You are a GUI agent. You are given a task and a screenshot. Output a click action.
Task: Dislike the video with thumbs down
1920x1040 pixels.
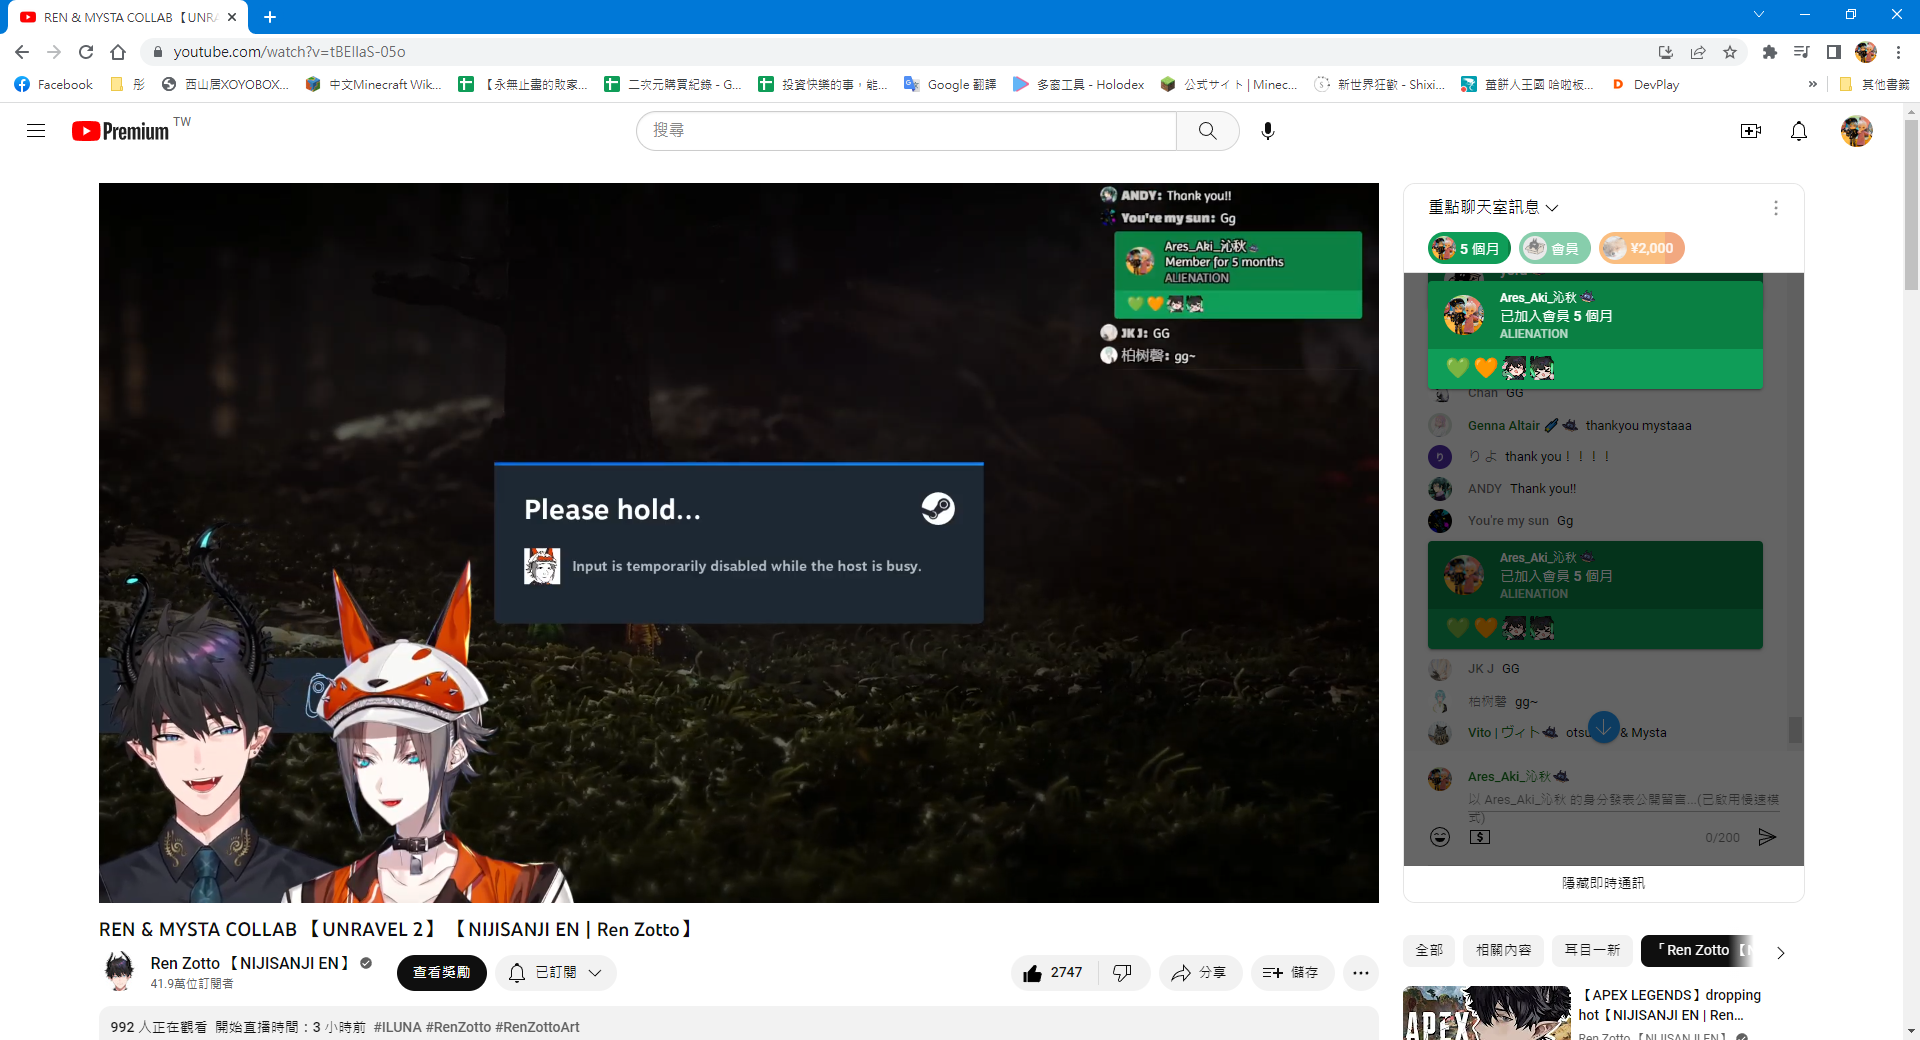(x=1123, y=973)
